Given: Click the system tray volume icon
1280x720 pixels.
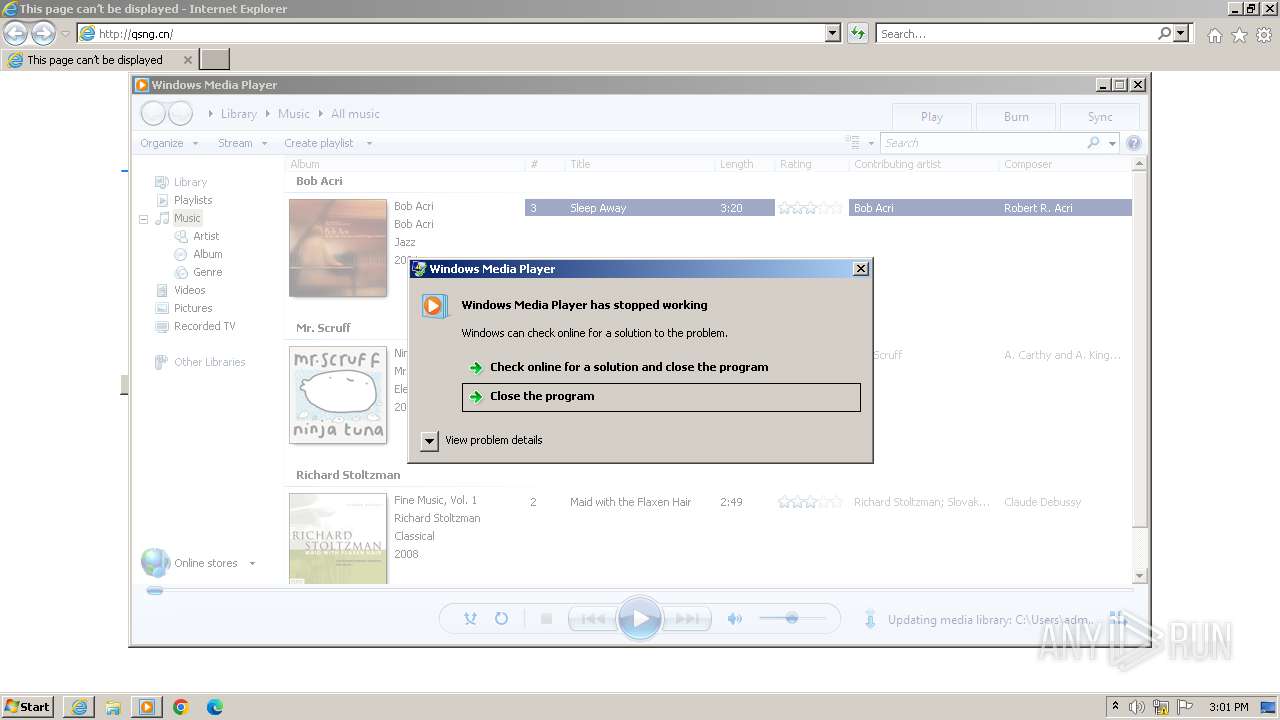Looking at the screenshot, I should pos(1137,707).
